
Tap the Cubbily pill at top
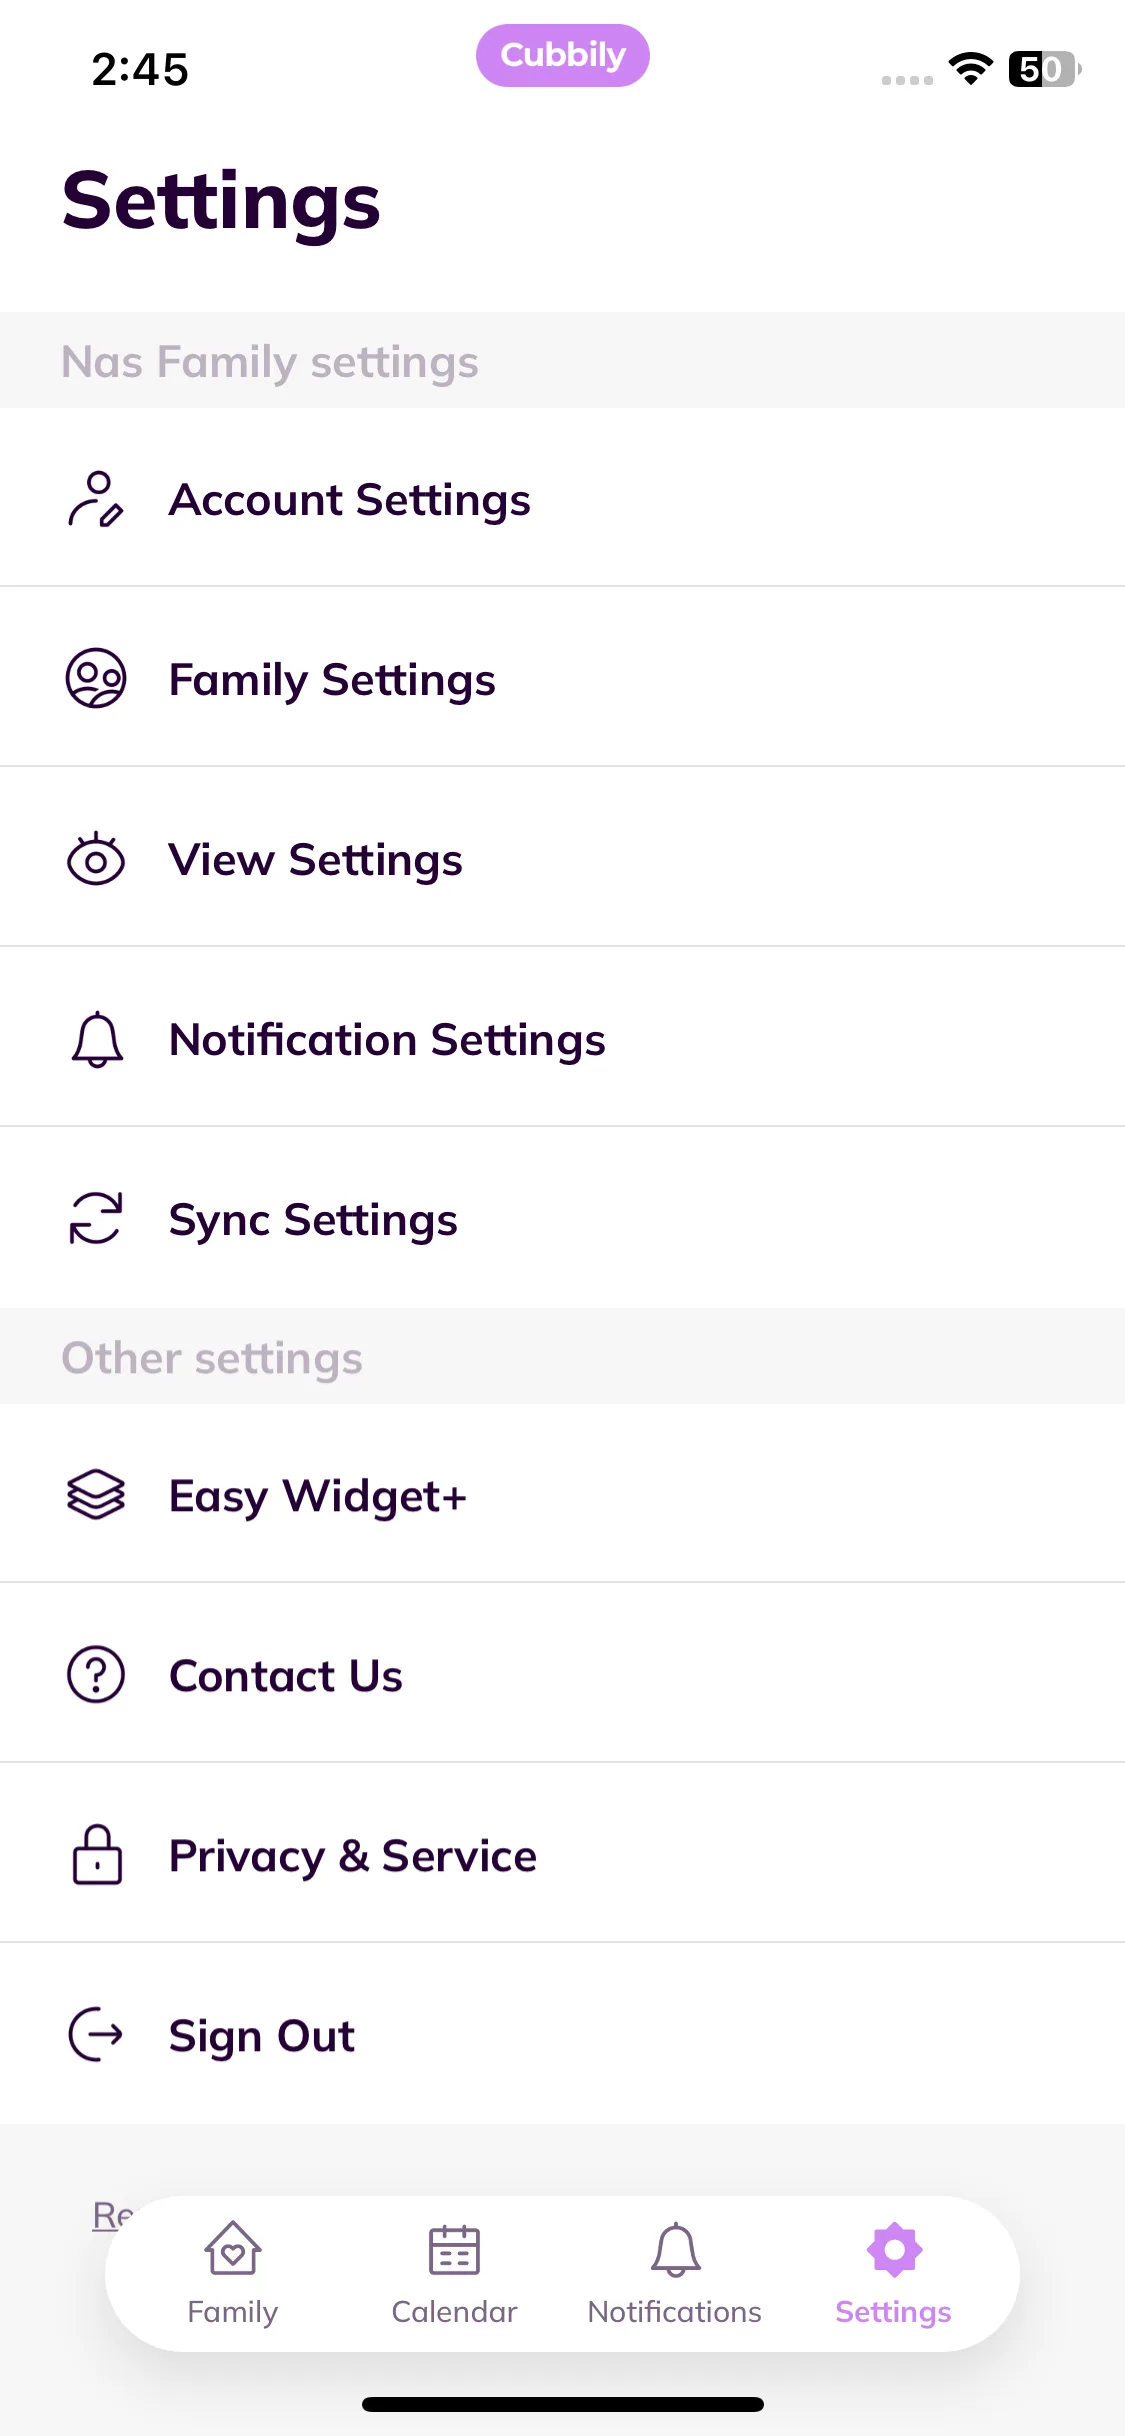tap(562, 55)
